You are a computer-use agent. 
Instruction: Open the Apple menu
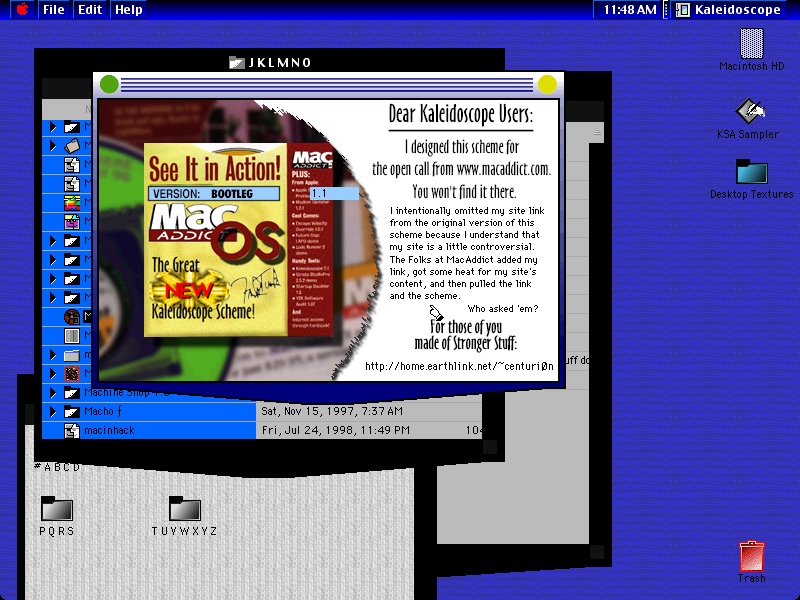[22, 9]
